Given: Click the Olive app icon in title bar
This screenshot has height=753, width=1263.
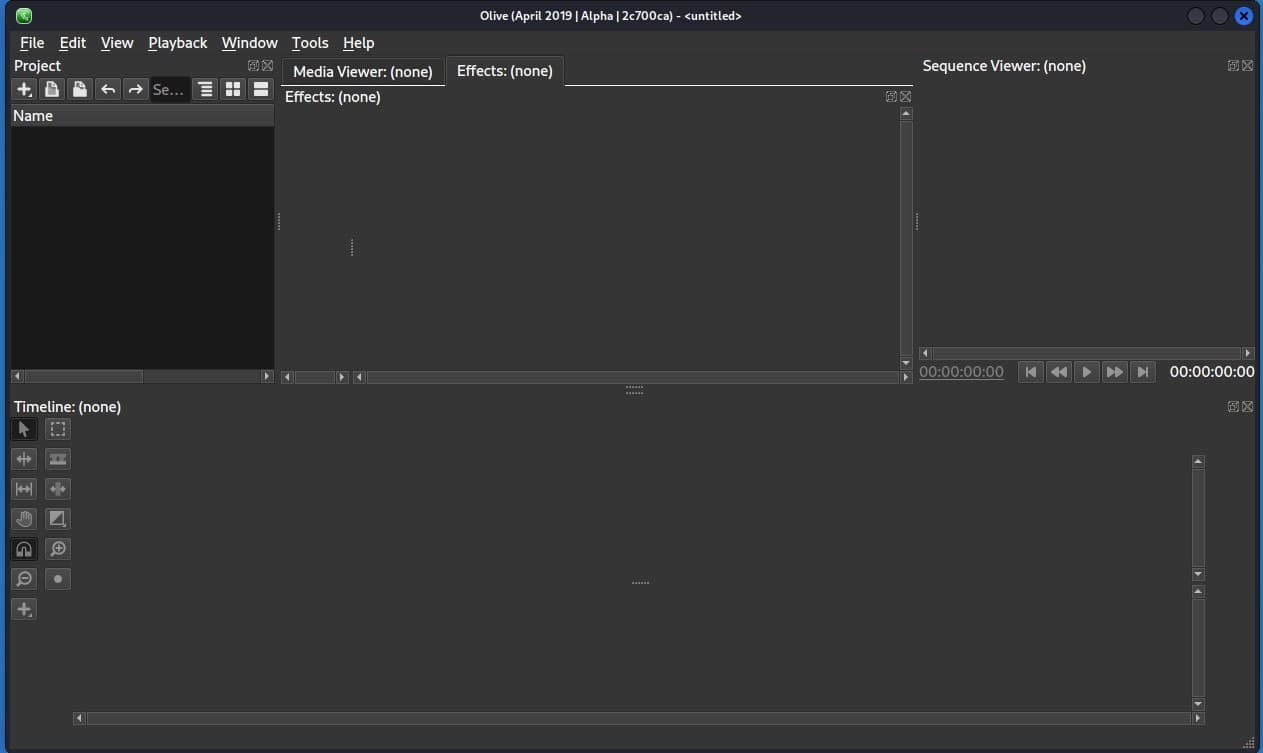Looking at the screenshot, I should [24, 16].
